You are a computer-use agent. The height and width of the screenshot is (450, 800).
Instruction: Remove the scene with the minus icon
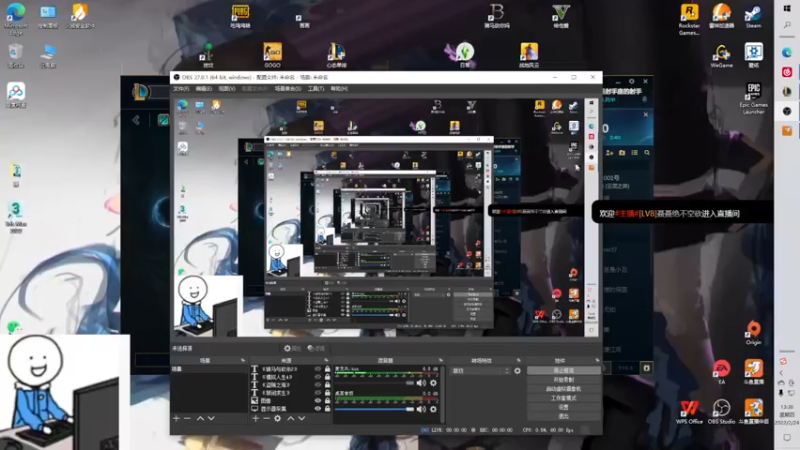coord(187,418)
